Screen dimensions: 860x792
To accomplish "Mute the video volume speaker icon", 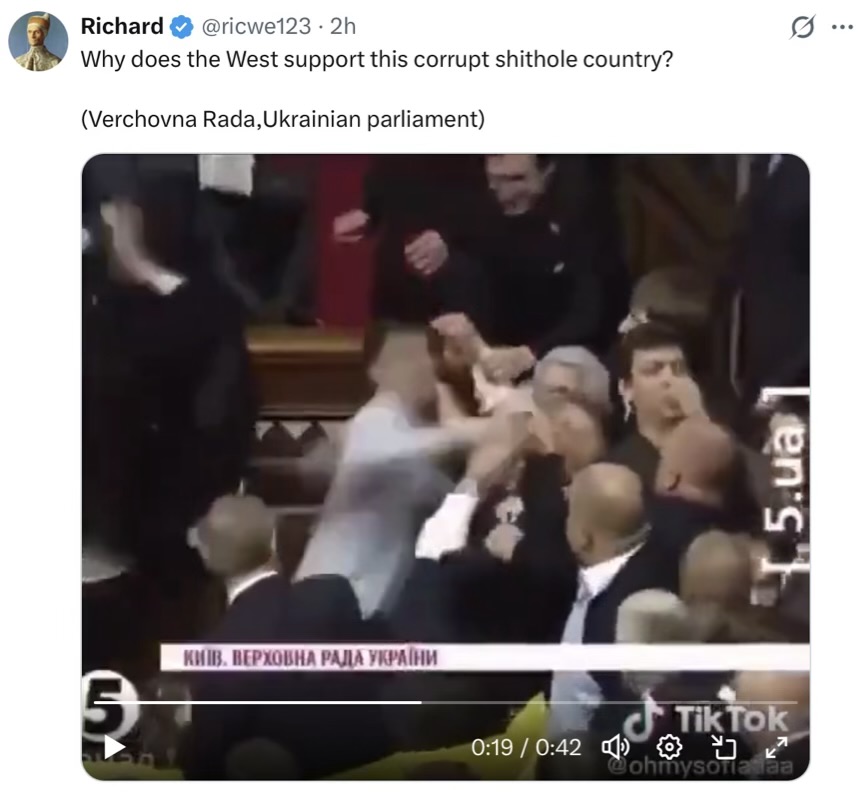I will (x=616, y=746).
